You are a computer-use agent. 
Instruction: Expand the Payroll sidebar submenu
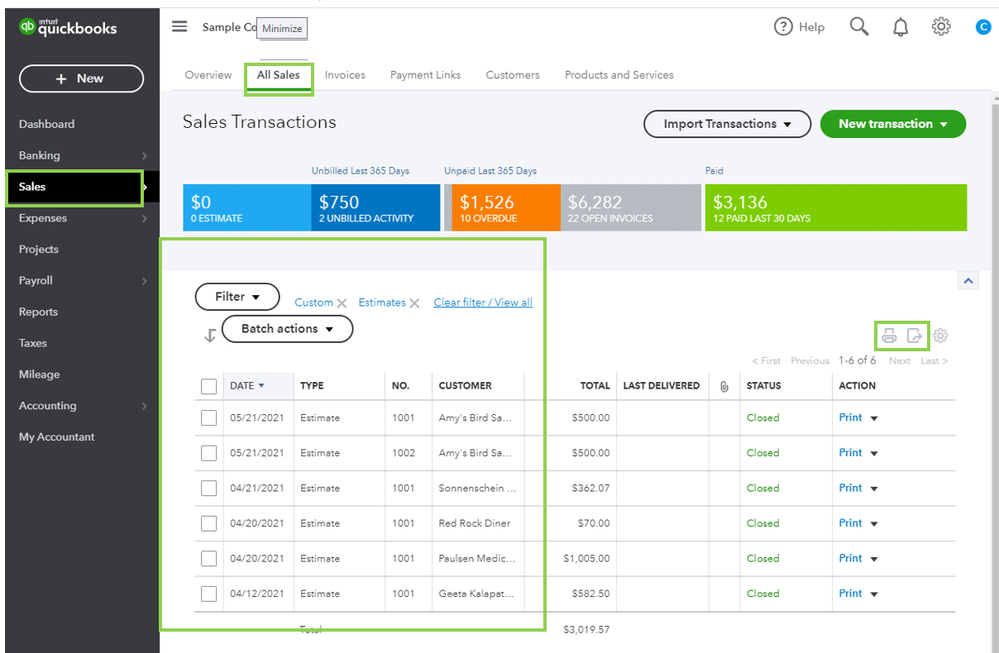(145, 281)
